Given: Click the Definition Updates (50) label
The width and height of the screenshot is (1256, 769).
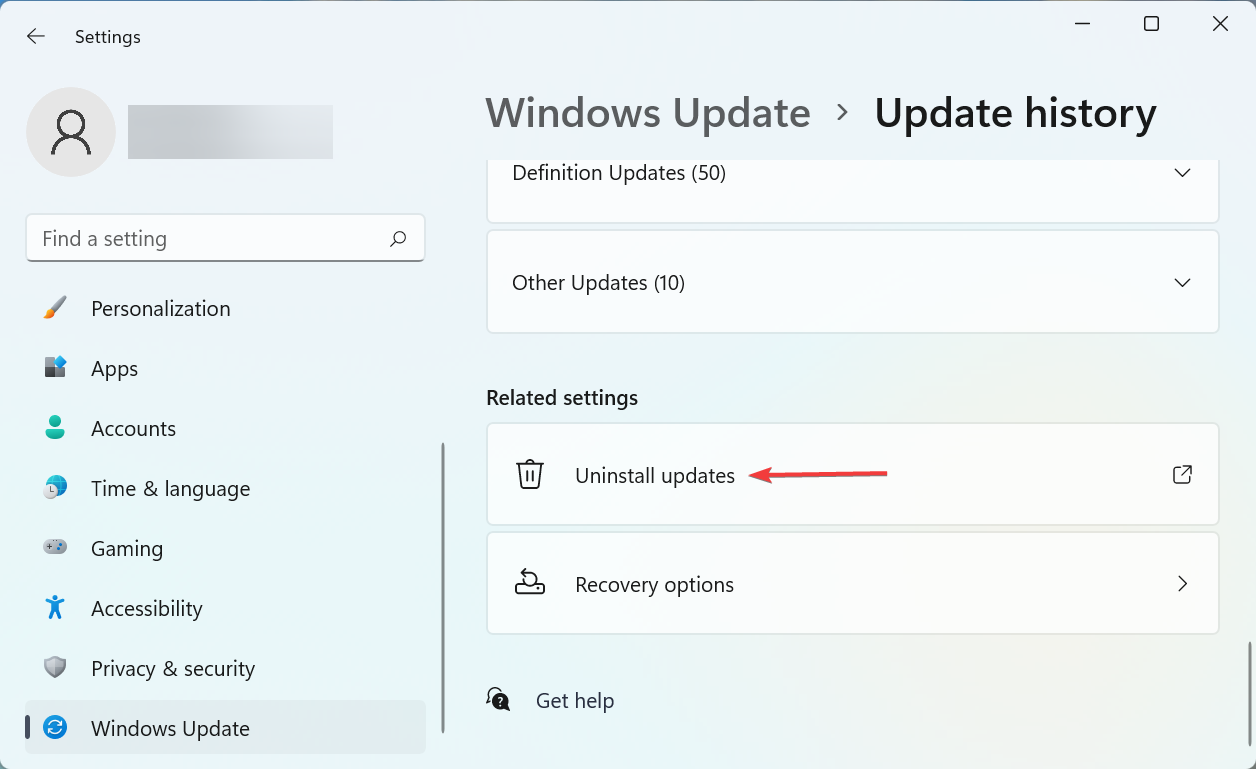Looking at the screenshot, I should click(x=619, y=173).
